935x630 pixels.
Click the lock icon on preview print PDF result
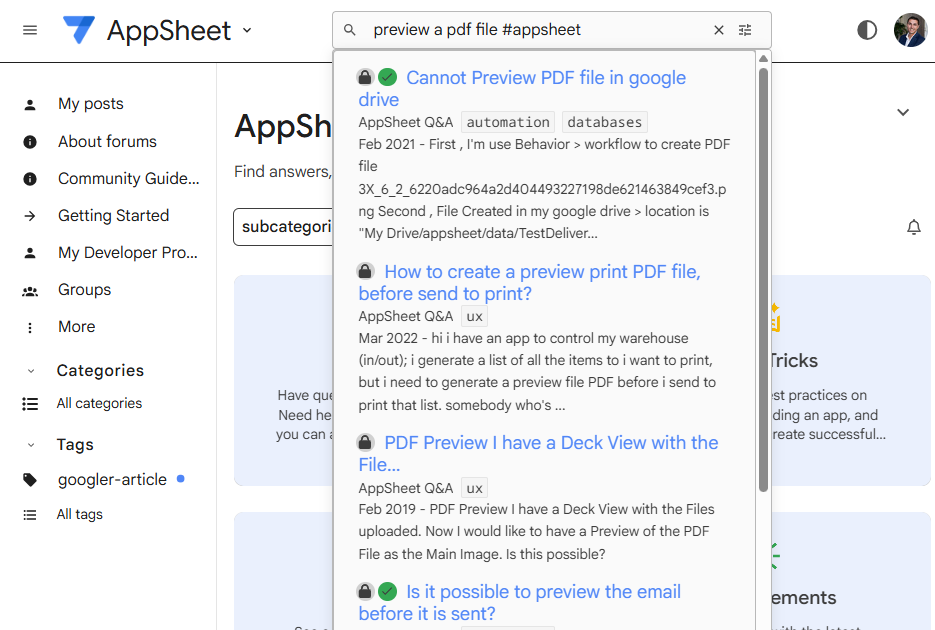coord(365,271)
